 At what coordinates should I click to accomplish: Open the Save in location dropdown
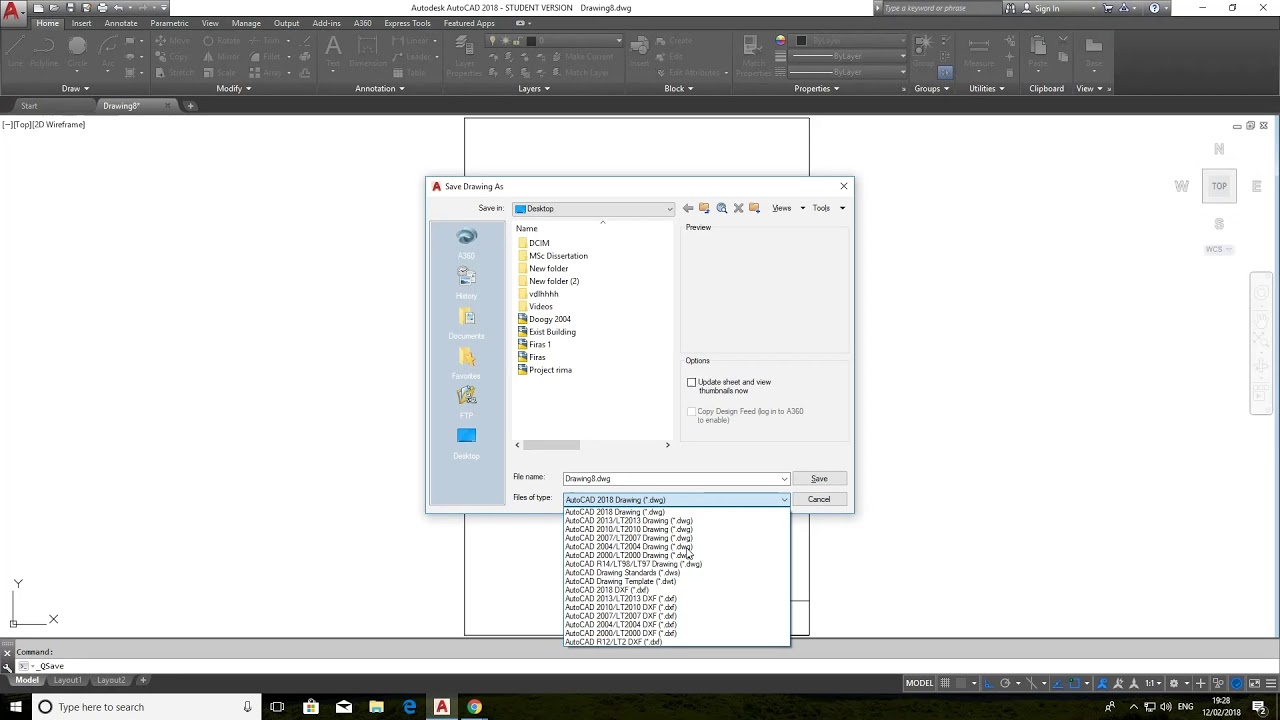point(594,209)
